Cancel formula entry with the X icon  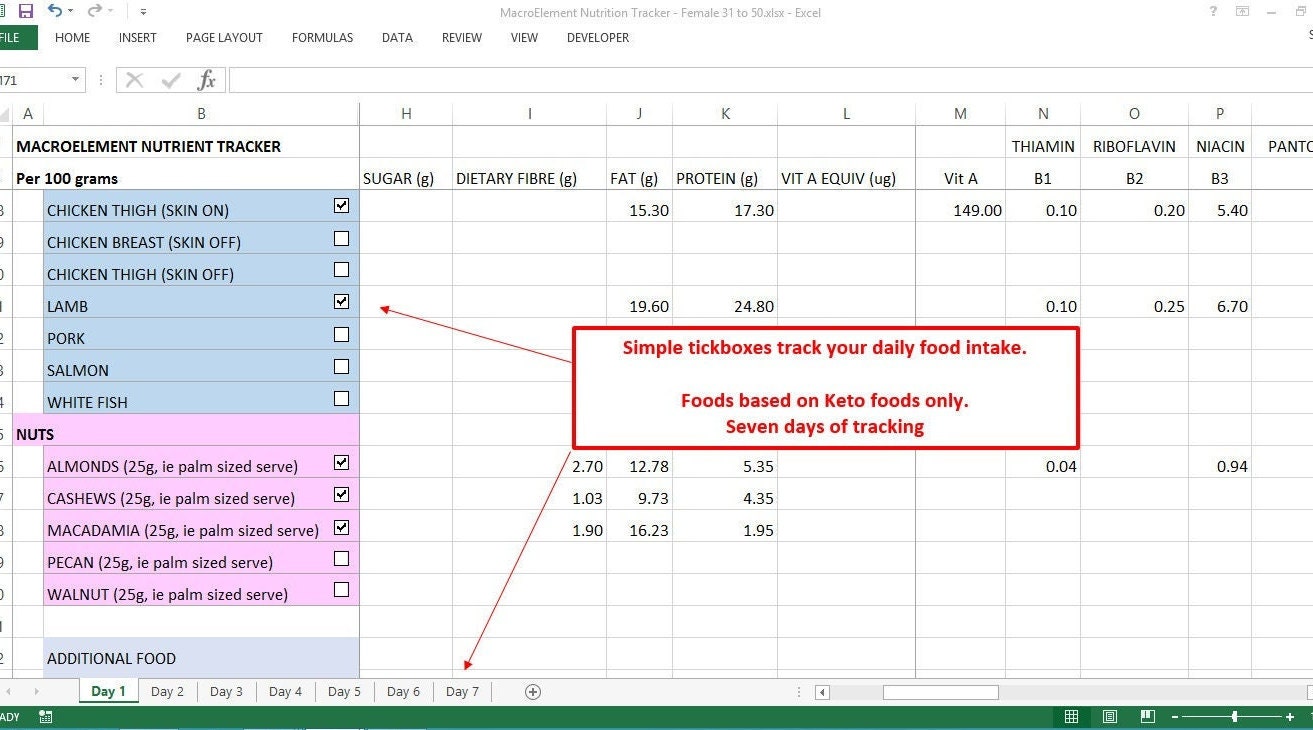[x=135, y=80]
